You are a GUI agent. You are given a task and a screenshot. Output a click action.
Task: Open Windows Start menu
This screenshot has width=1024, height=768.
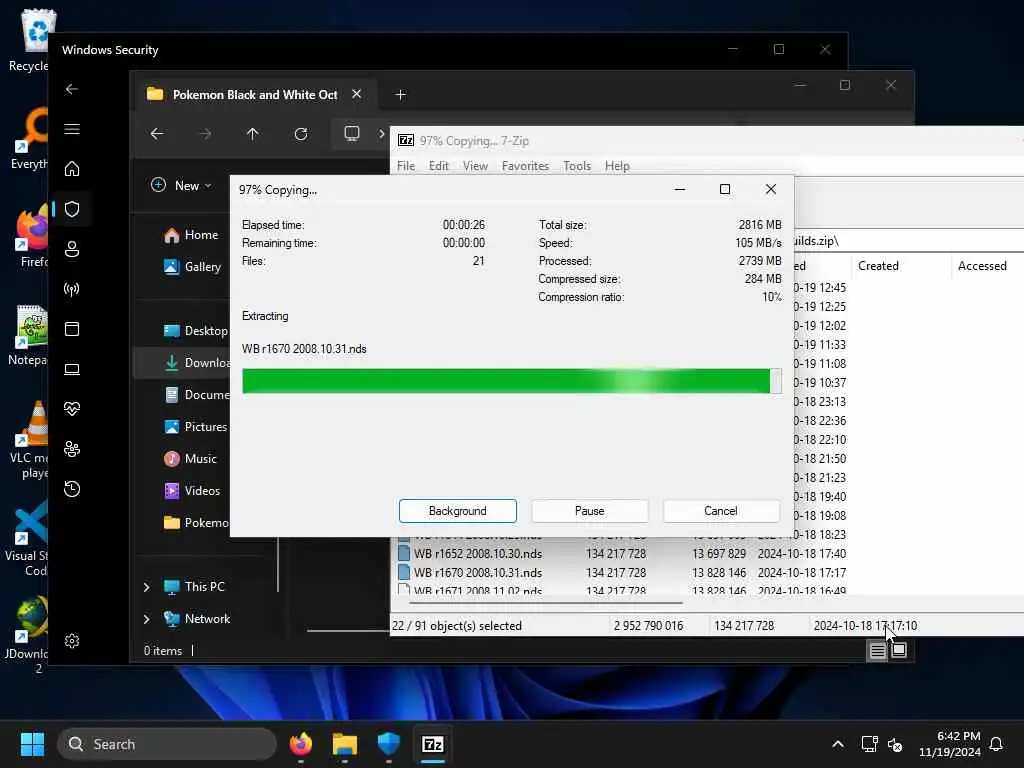click(x=32, y=744)
